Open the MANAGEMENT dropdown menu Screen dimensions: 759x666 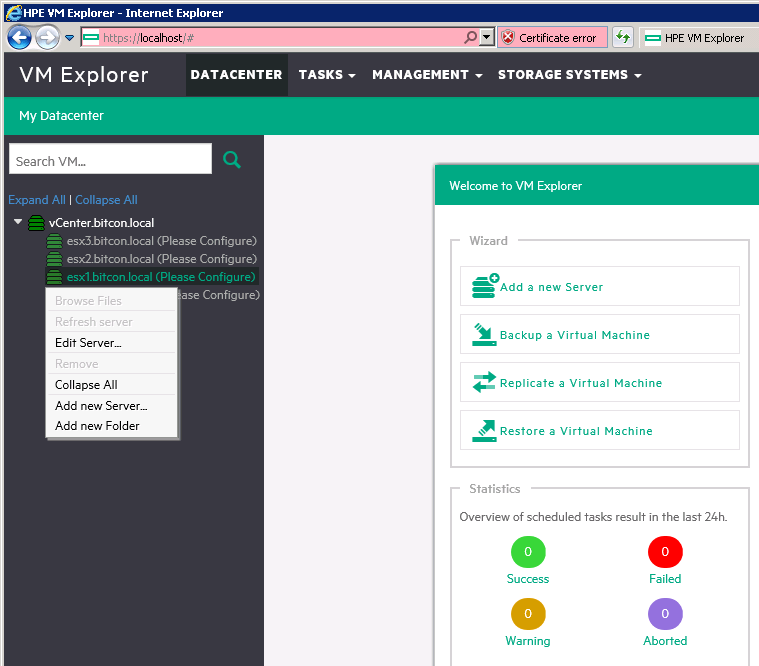point(427,75)
